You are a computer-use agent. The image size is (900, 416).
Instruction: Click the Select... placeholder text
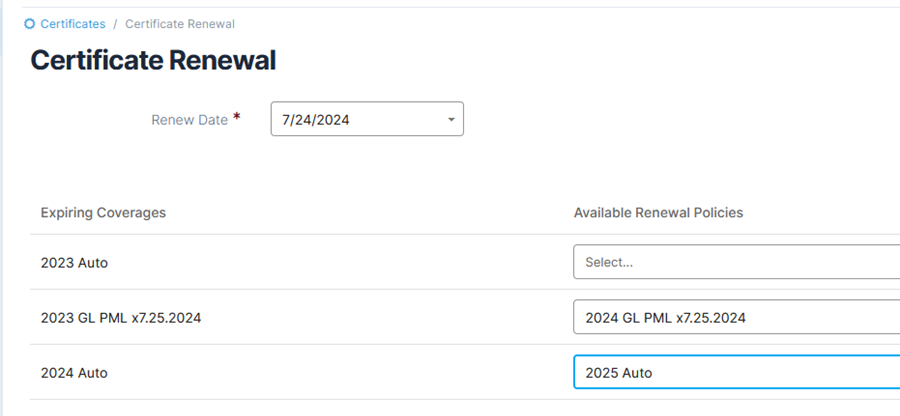pos(609,262)
